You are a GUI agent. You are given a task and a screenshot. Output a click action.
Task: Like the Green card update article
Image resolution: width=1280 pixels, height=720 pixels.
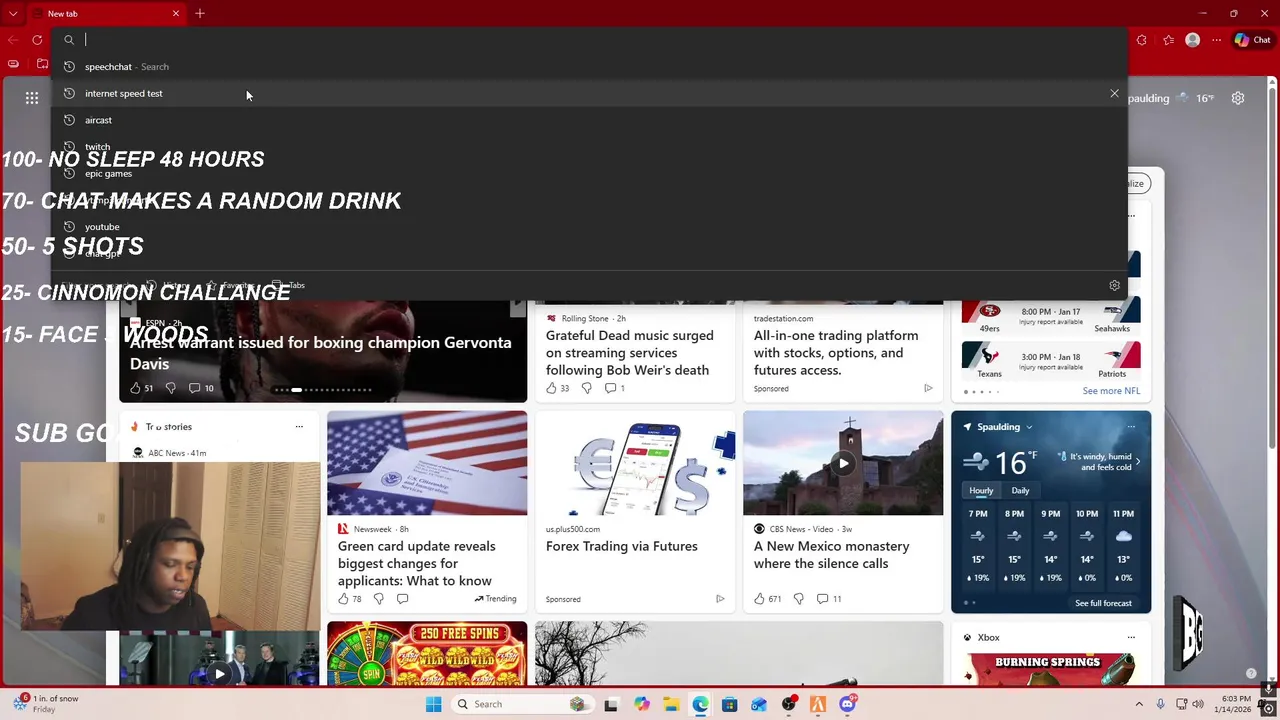(343, 599)
